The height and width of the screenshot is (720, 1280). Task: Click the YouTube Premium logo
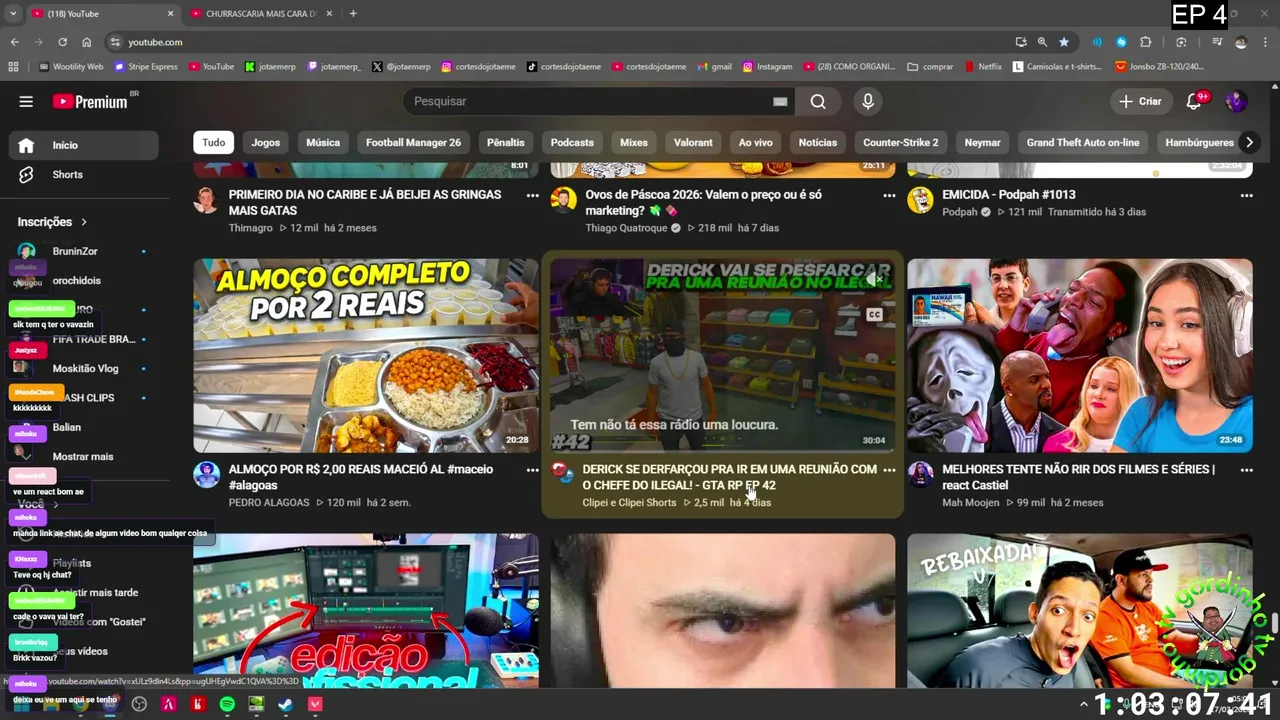pyautogui.click(x=90, y=101)
